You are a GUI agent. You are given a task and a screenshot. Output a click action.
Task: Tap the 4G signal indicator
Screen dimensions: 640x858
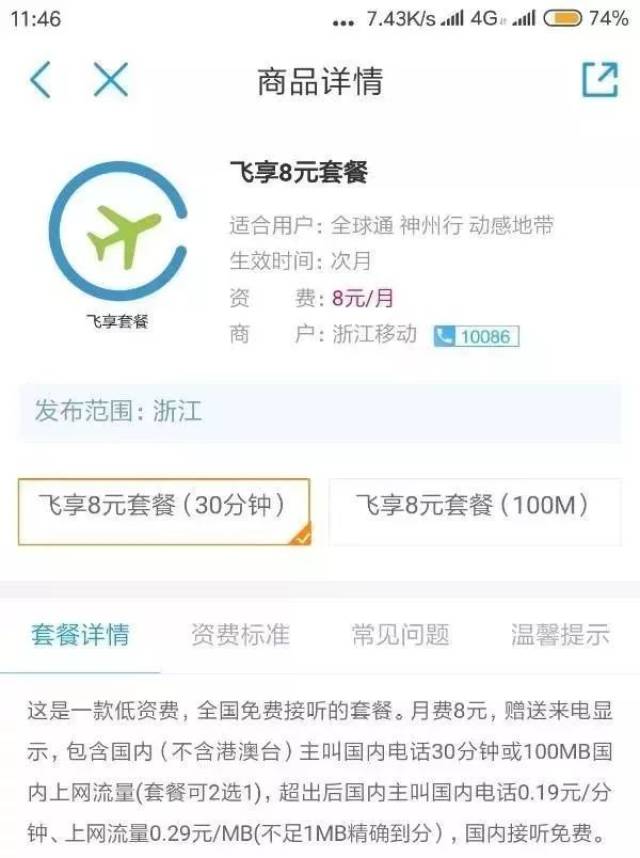pos(484,19)
